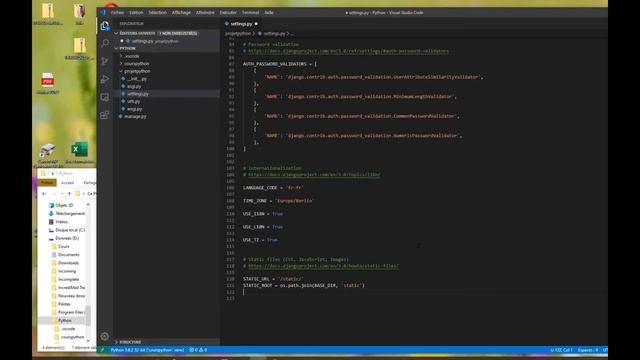Open the Exécuter menu
Screen dimensions: 640x360
point(228,13)
